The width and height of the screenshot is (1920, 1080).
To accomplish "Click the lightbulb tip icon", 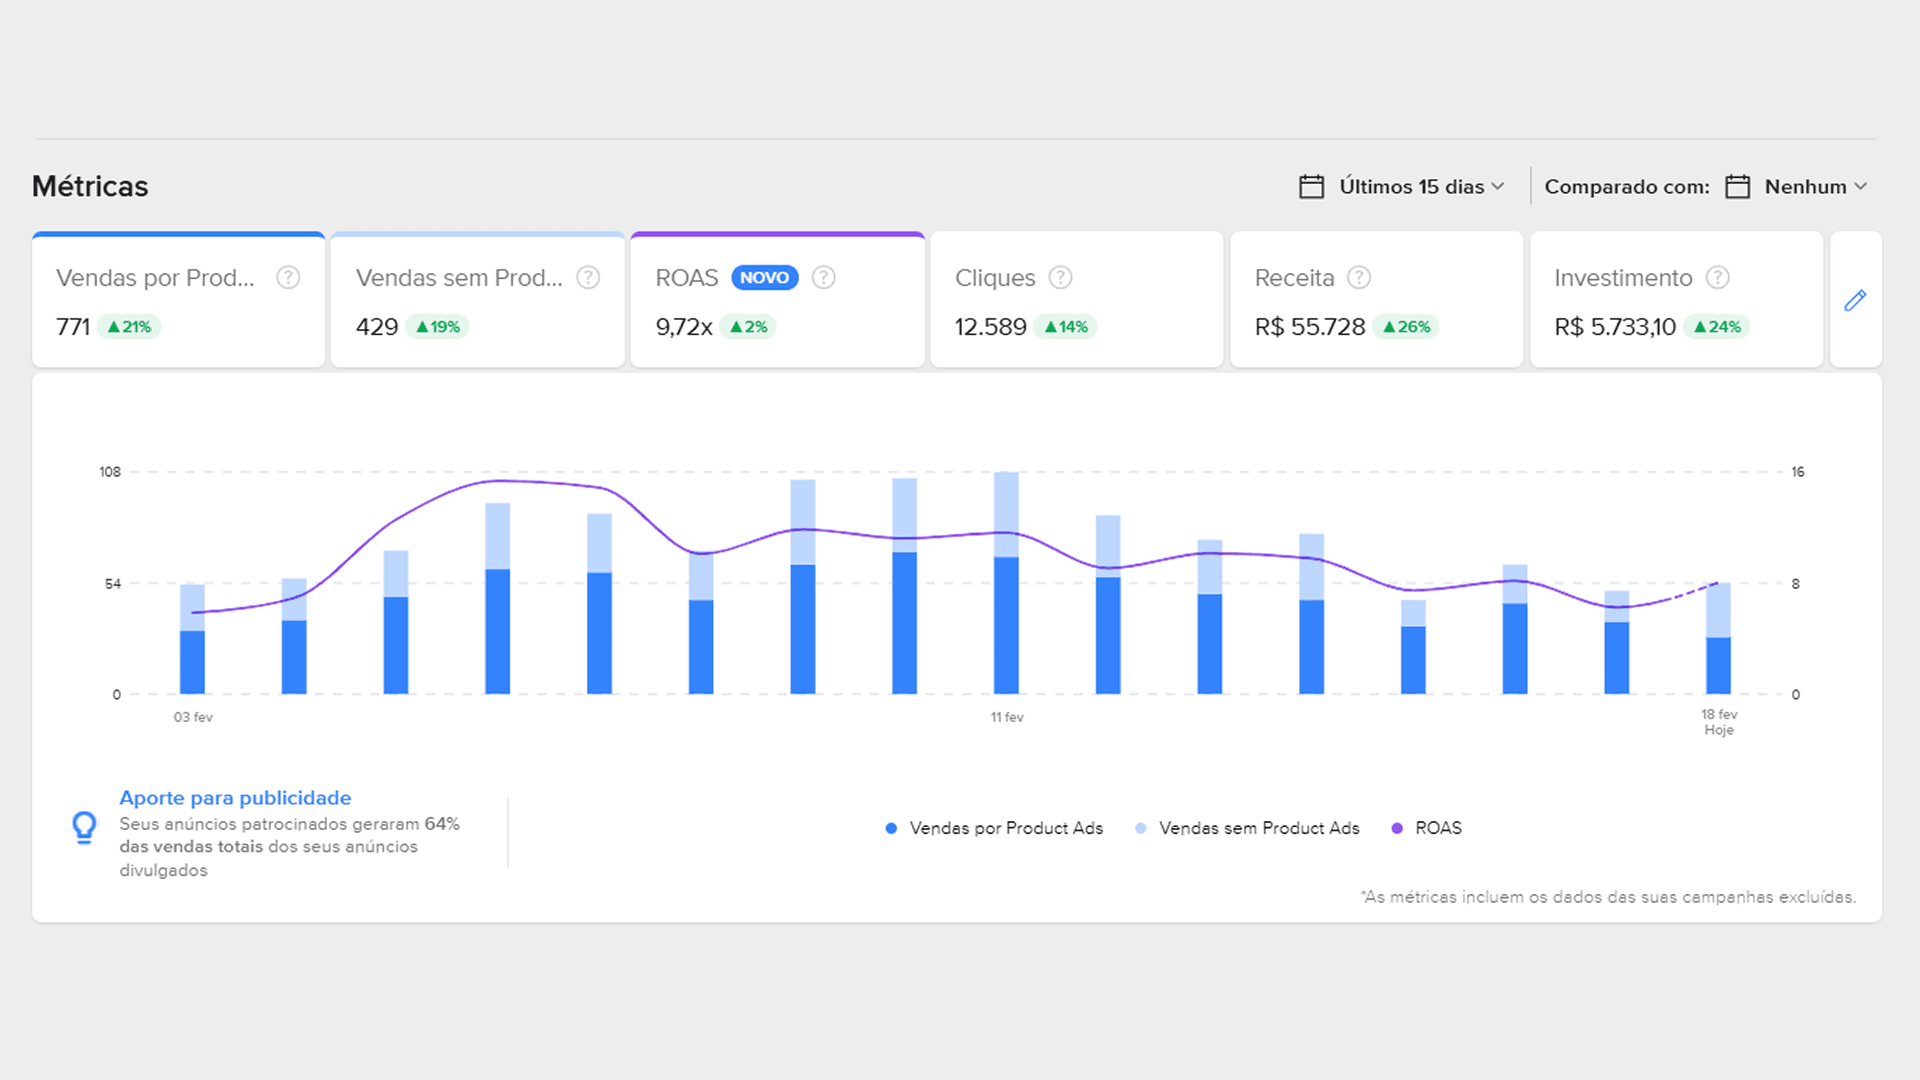I will pos(85,828).
